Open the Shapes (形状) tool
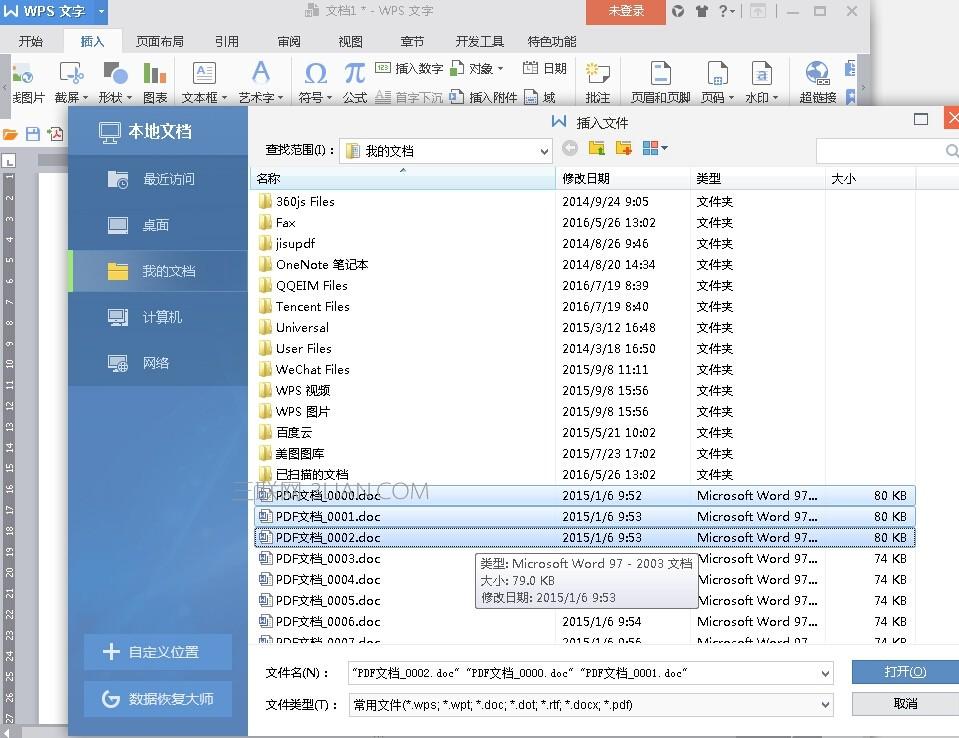The height and width of the screenshot is (738, 959). click(115, 73)
